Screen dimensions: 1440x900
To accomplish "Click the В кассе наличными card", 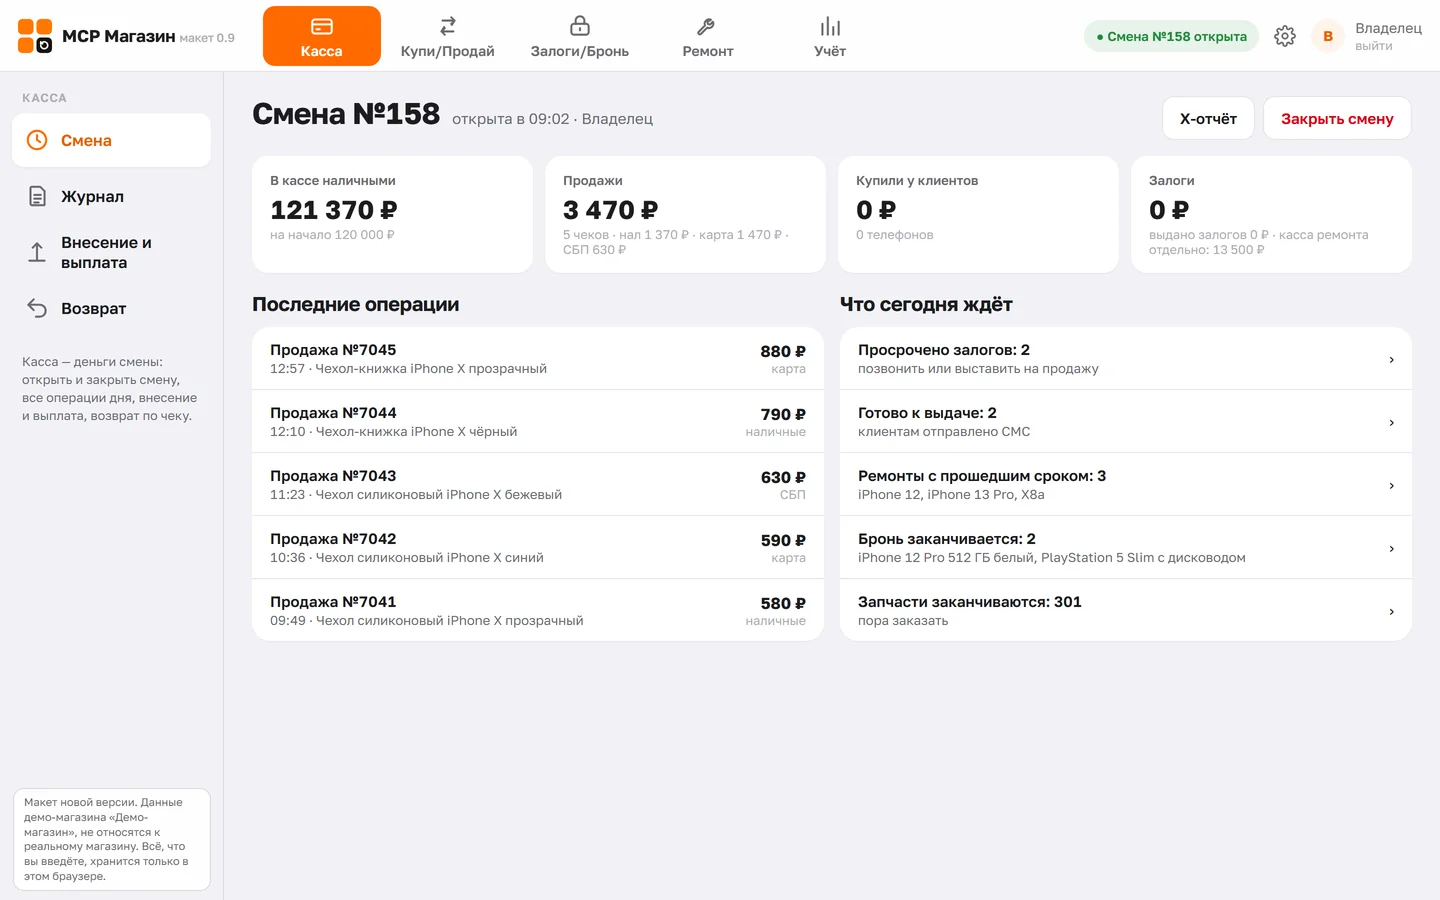I will pos(392,214).
